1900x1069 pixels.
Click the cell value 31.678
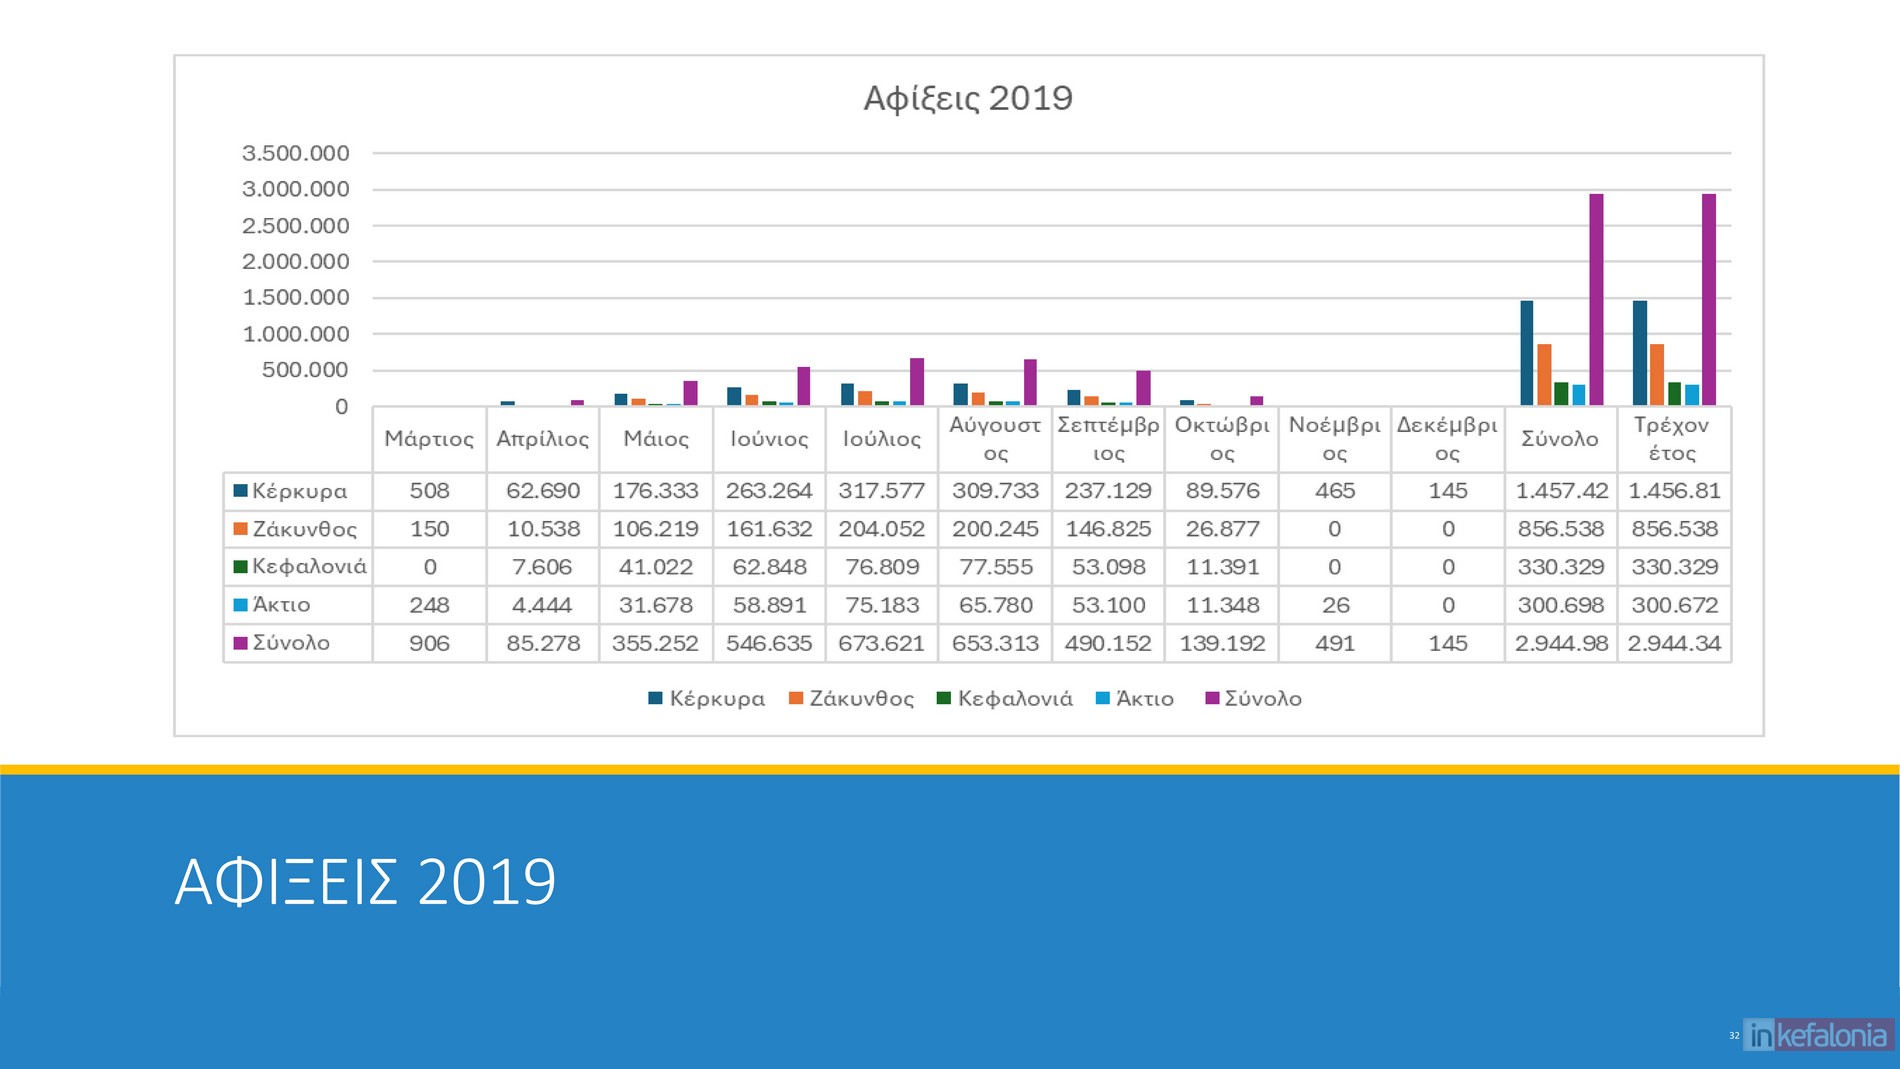656,605
